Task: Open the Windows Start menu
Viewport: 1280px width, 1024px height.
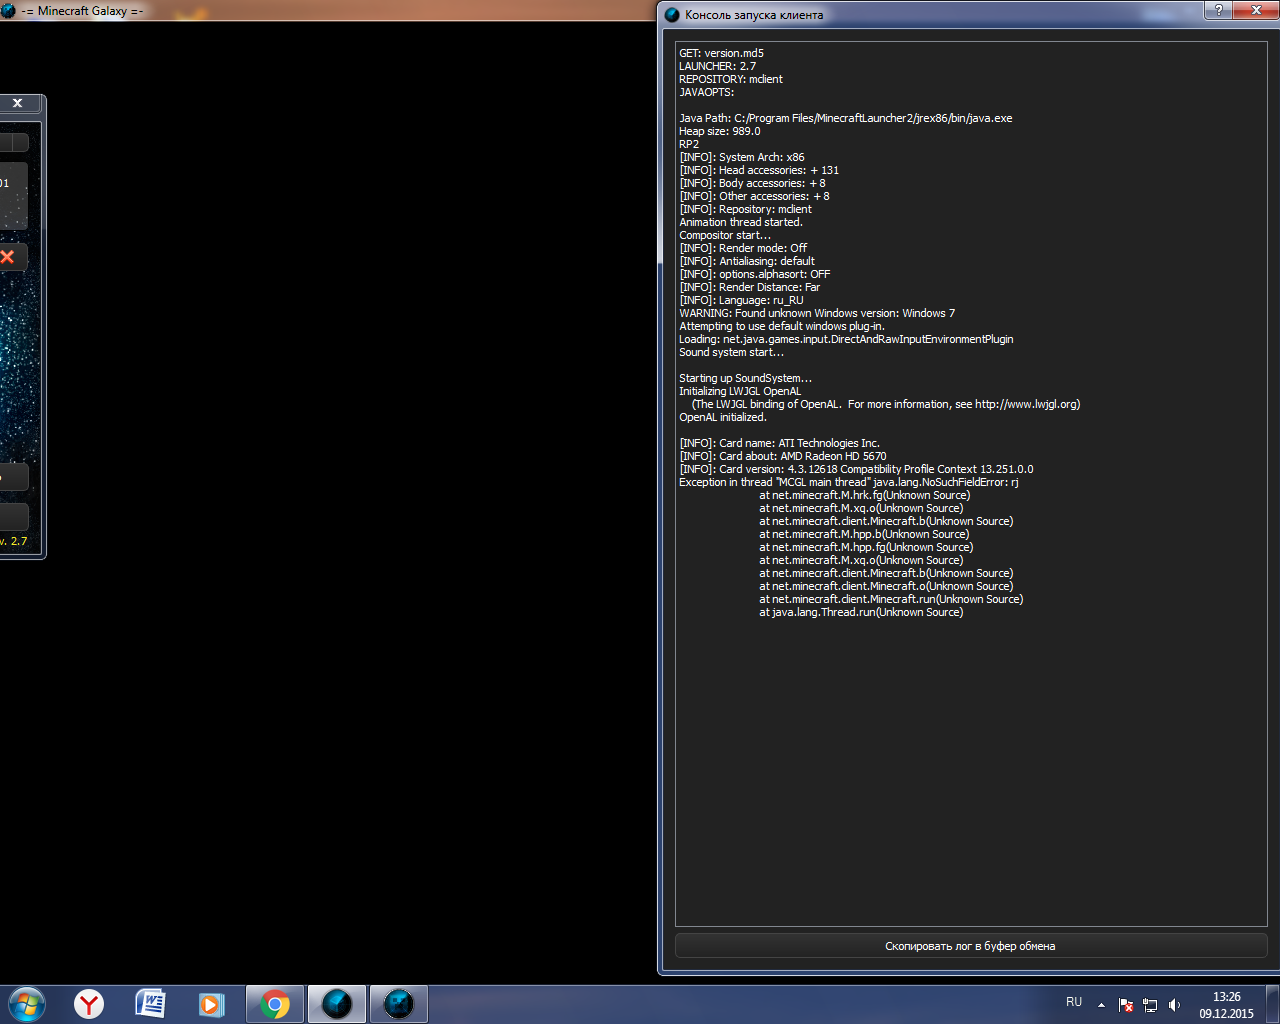Action: [x=27, y=1004]
